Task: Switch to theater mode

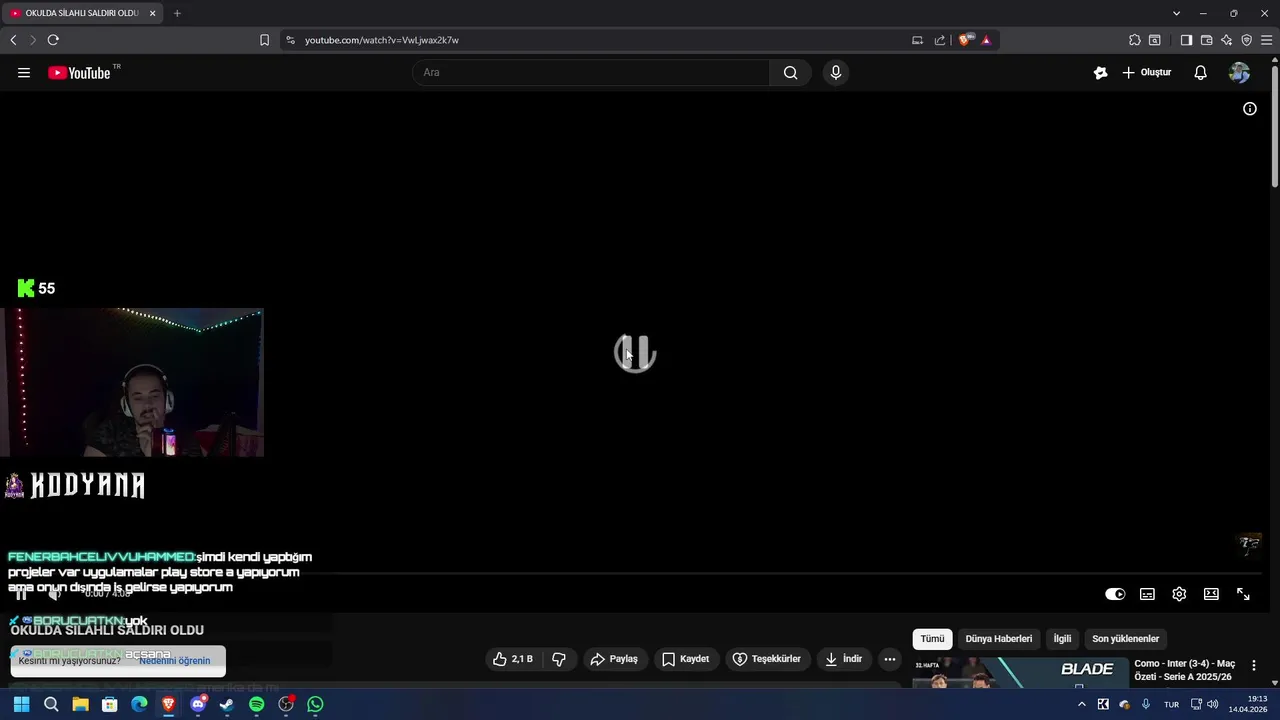Action: point(1211,594)
